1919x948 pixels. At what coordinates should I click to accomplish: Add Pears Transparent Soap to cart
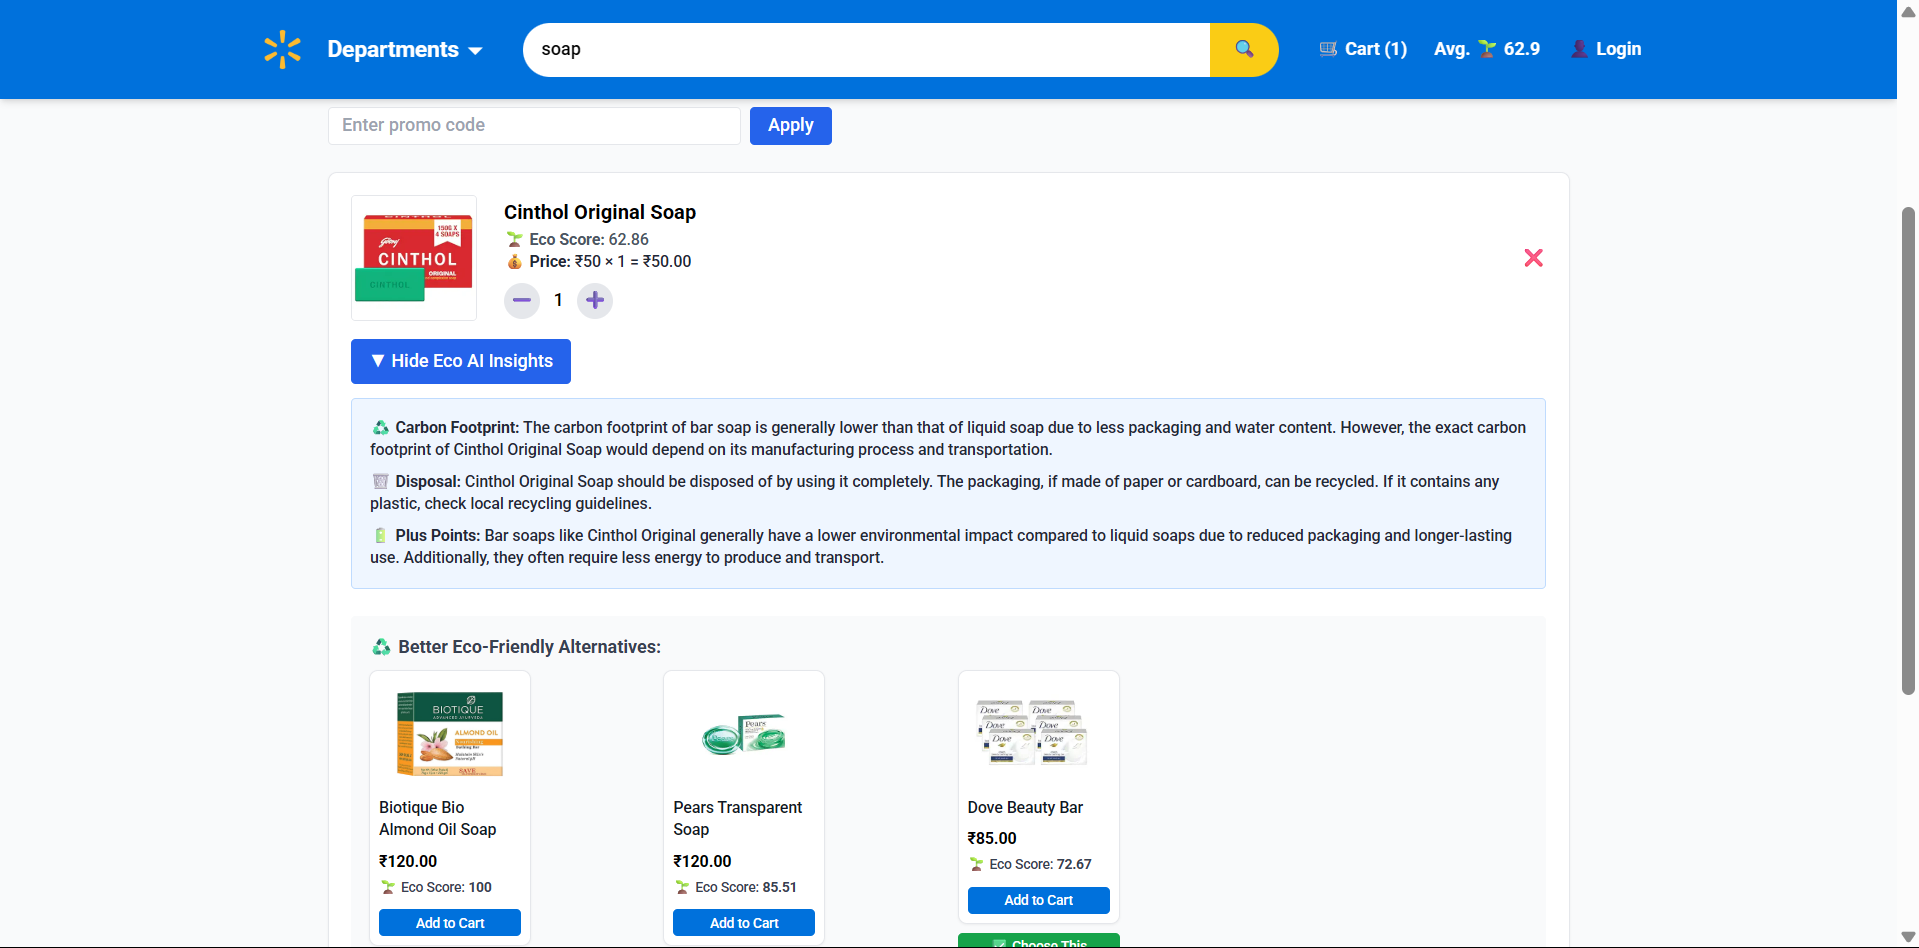click(744, 923)
